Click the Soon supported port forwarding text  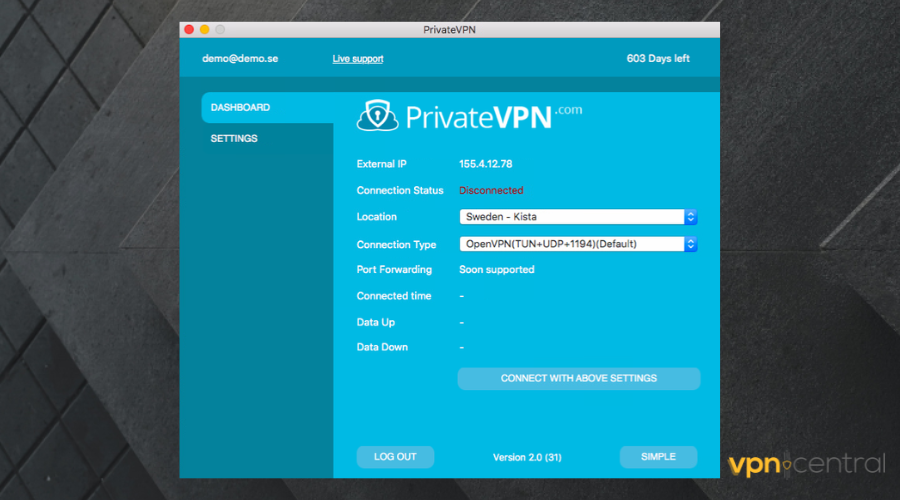(496, 270)
